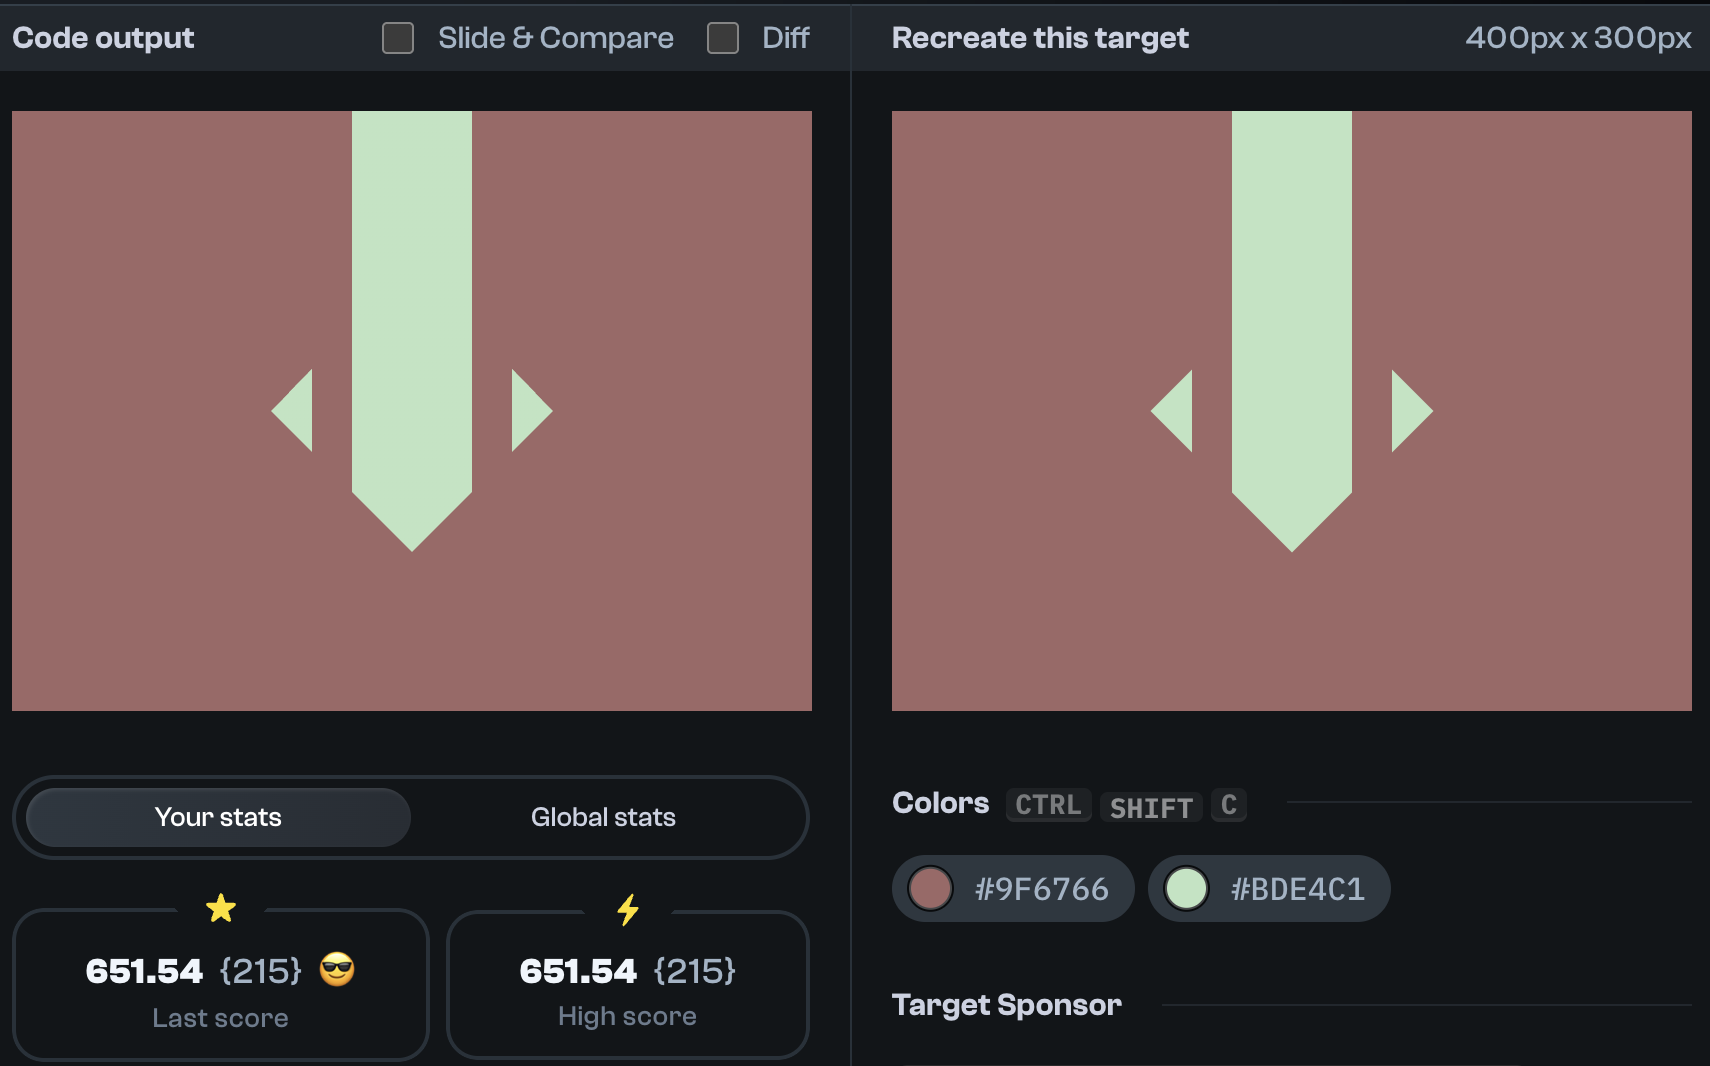Click the SHIFT key badge next to Colors
1710x1066 pixels.
point(1152,807)
